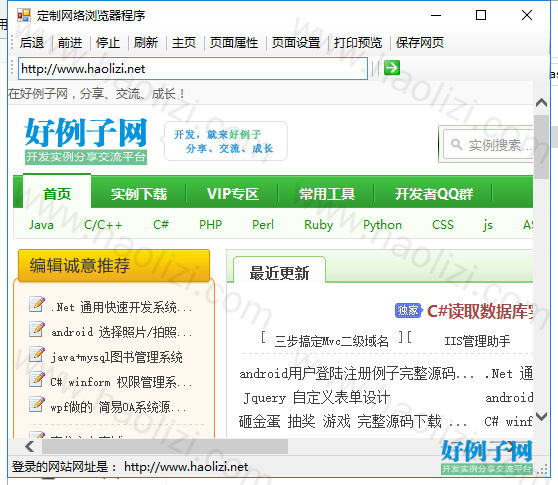Screen dimensions: 558x485
Task: Open the Python category link
Action: coord(382,225)
